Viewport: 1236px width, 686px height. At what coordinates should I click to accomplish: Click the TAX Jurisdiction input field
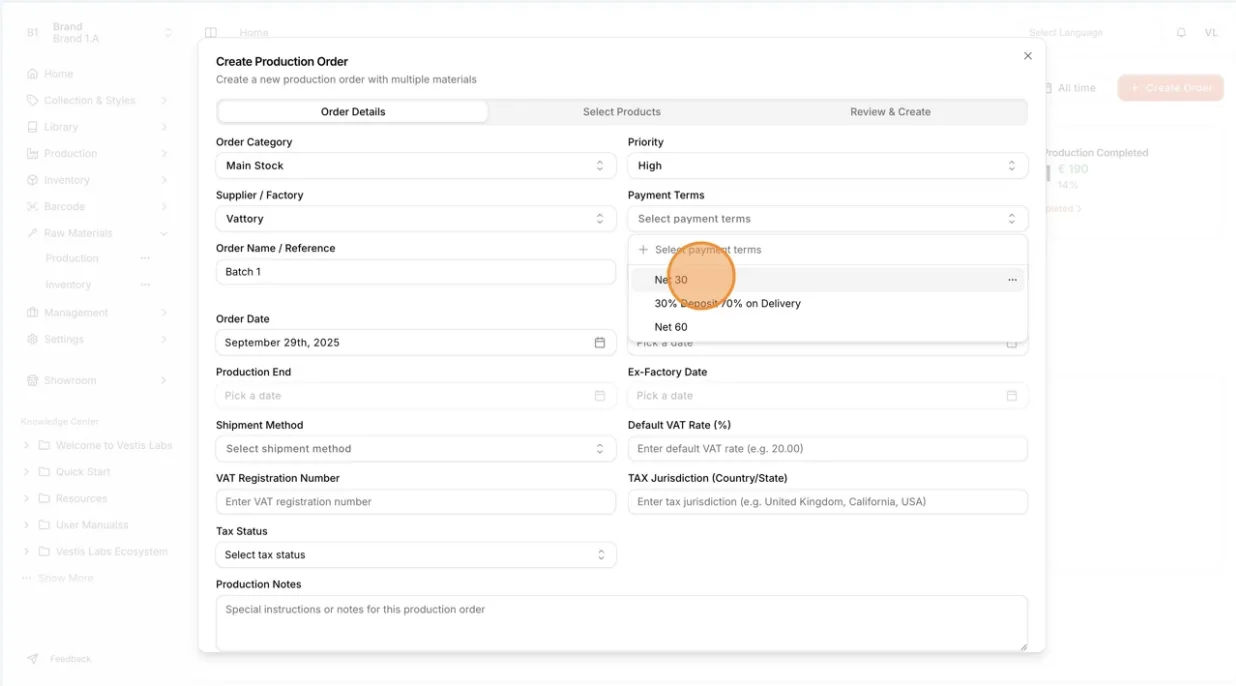click(x=827, y=502)
